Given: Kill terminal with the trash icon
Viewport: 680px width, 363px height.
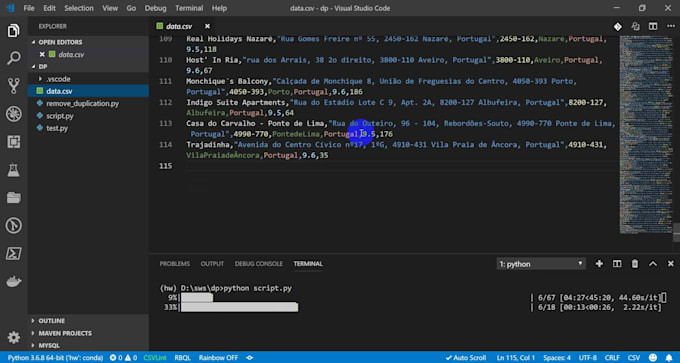Looking at the screenshot, I should click(635, 264).
